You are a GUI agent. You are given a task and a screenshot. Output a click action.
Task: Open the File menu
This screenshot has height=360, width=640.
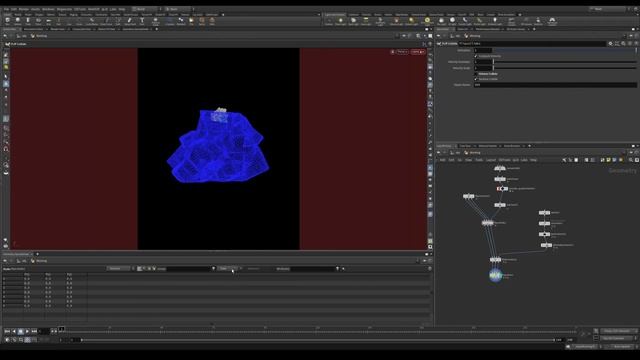tap(6, 9)
